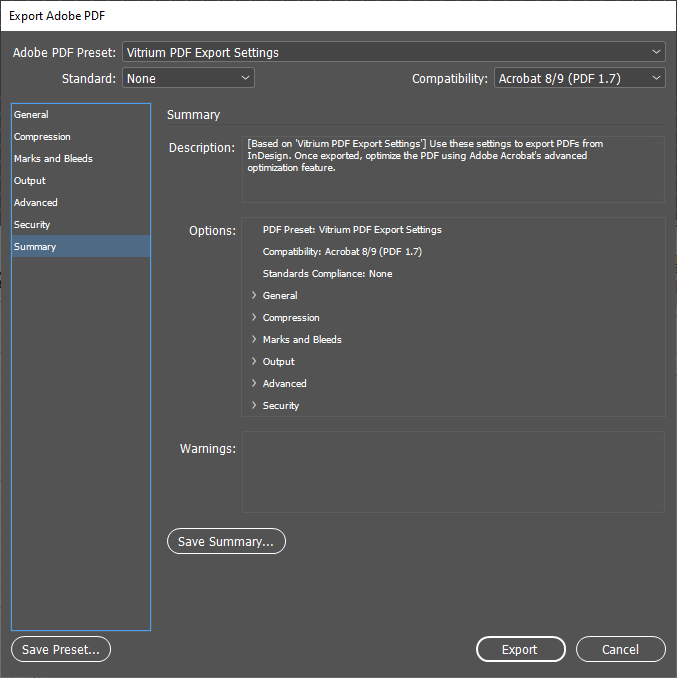Click the Export button

click(x=521, y=649)
